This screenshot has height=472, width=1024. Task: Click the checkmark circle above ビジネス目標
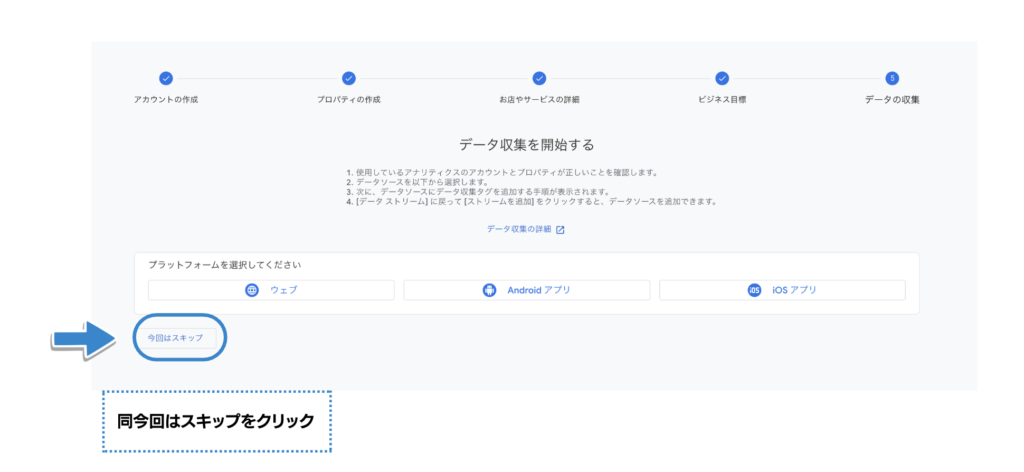722,78
